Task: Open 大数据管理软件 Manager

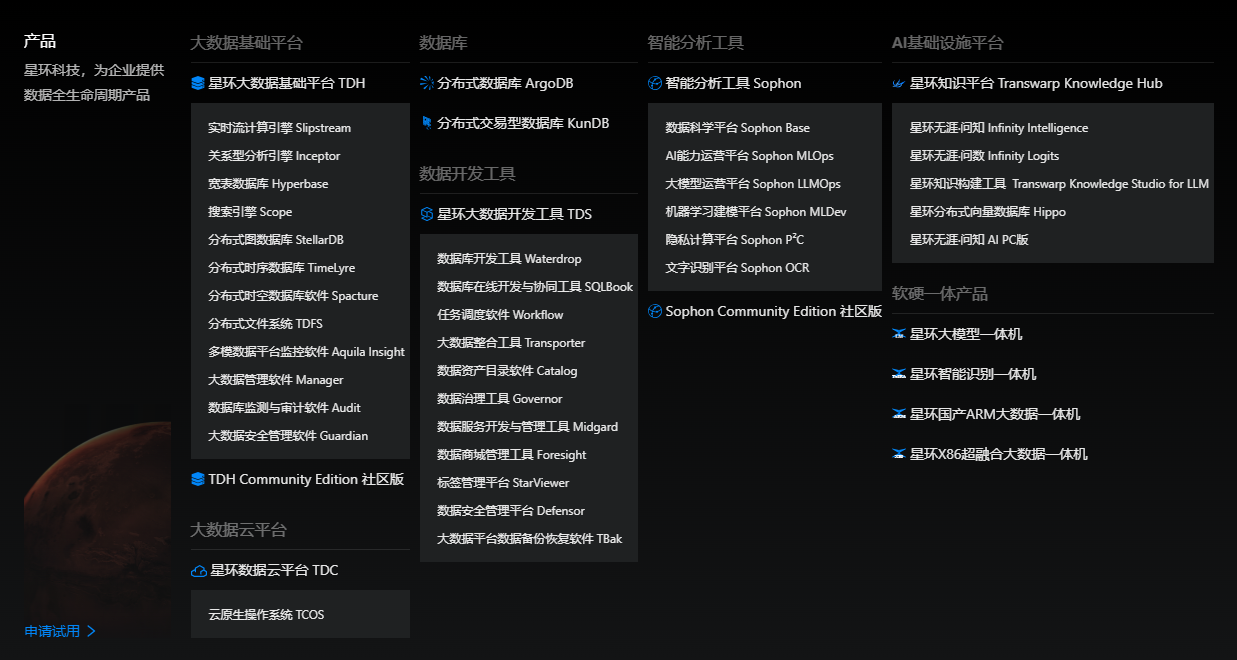Action: pos(276,380)
